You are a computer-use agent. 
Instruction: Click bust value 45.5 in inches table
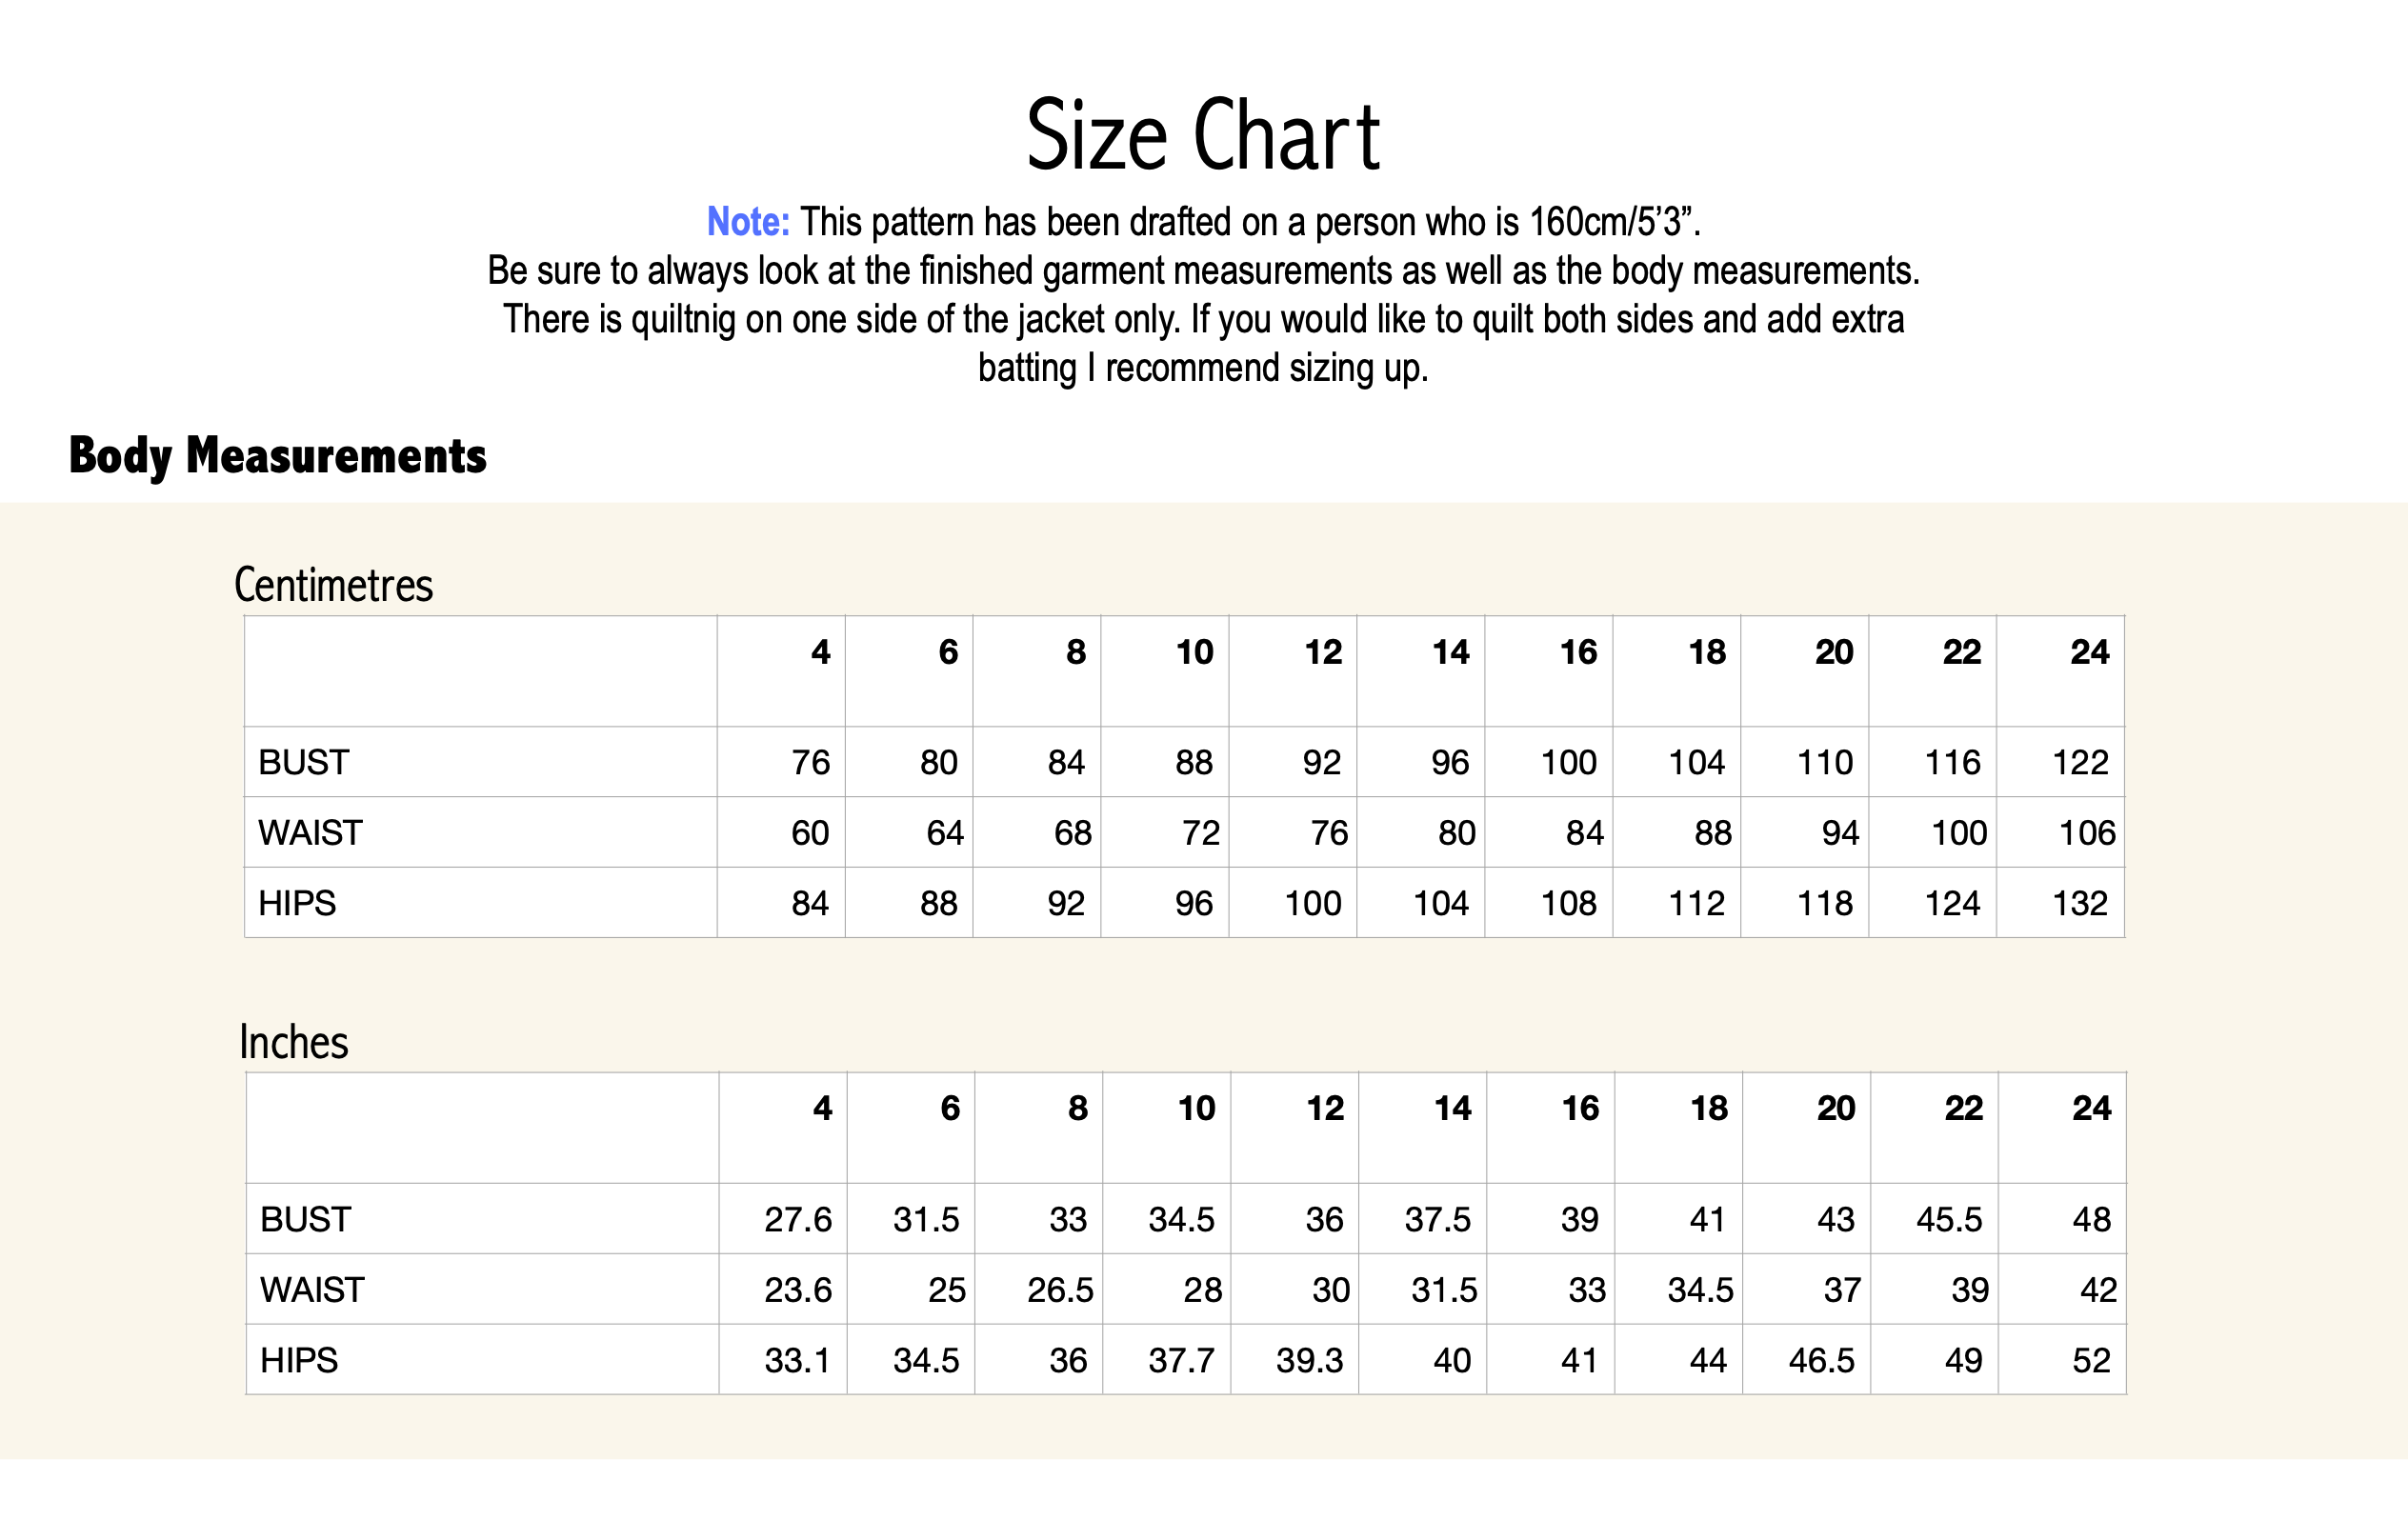point(1948,1220)
